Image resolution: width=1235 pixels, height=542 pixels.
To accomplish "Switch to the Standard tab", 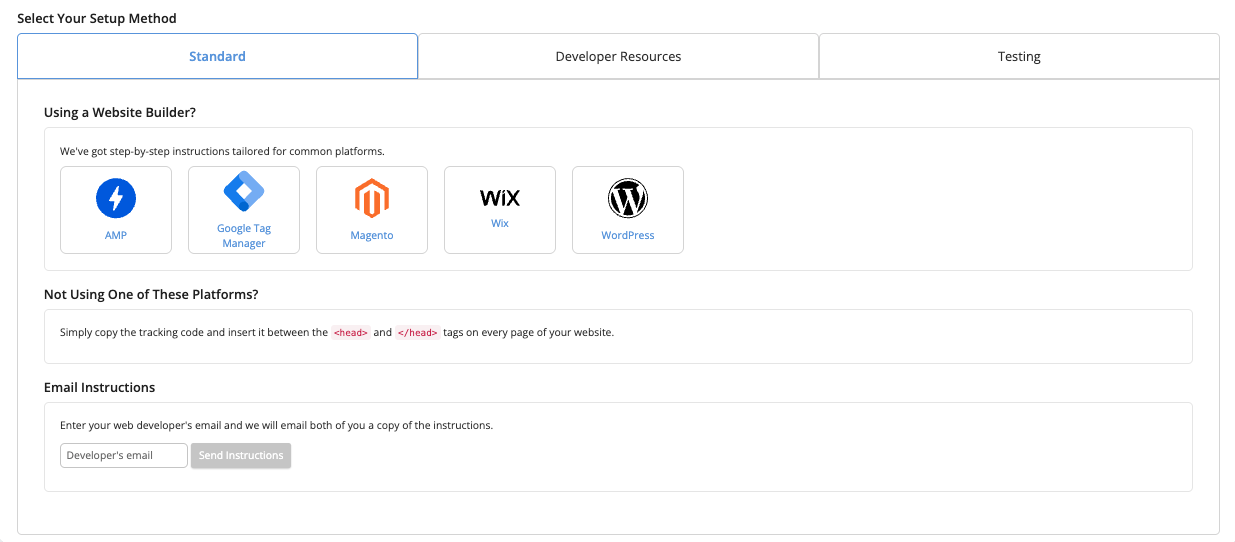I will pyautogui.click(x=217, y=56).
